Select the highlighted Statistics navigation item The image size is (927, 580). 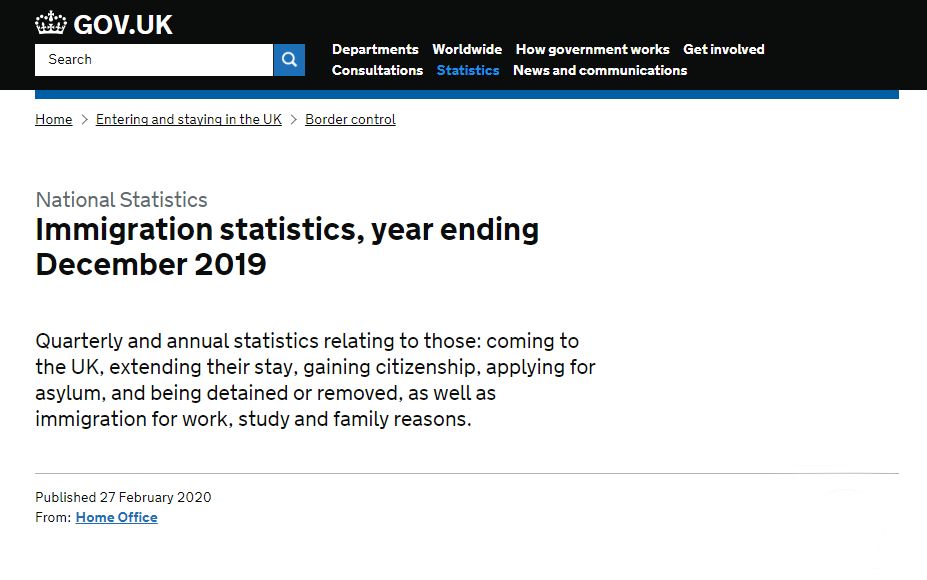tap(468, 70)
